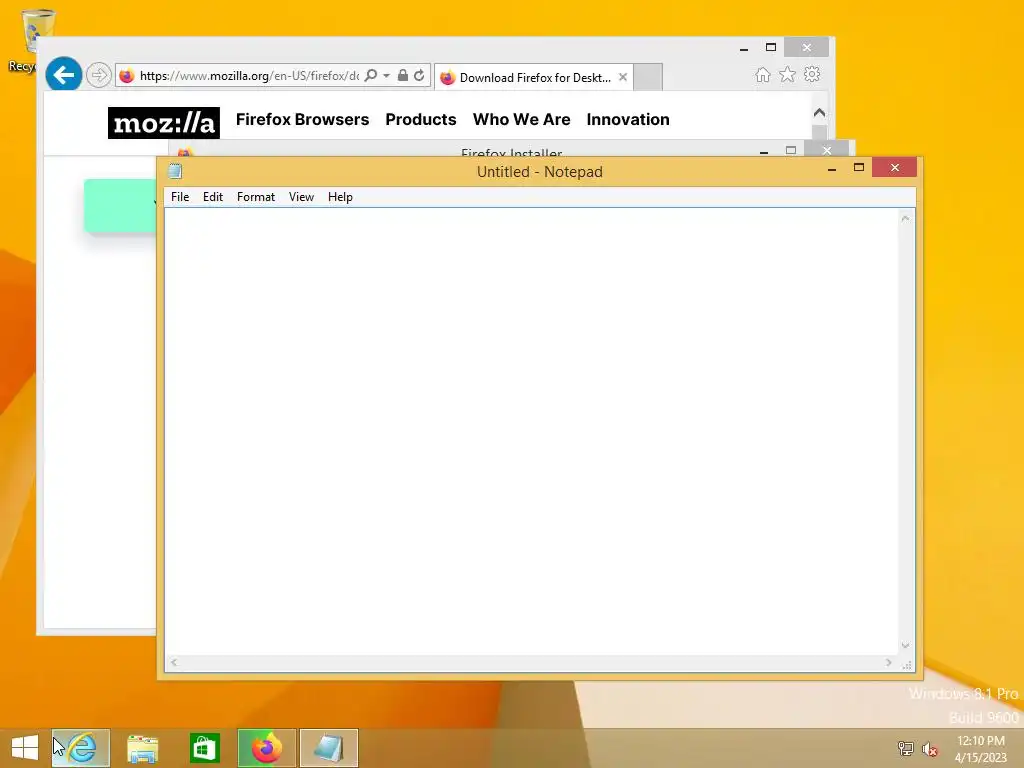Open the Who We Are navigation link
The image size is (1024, 768).
521,120
